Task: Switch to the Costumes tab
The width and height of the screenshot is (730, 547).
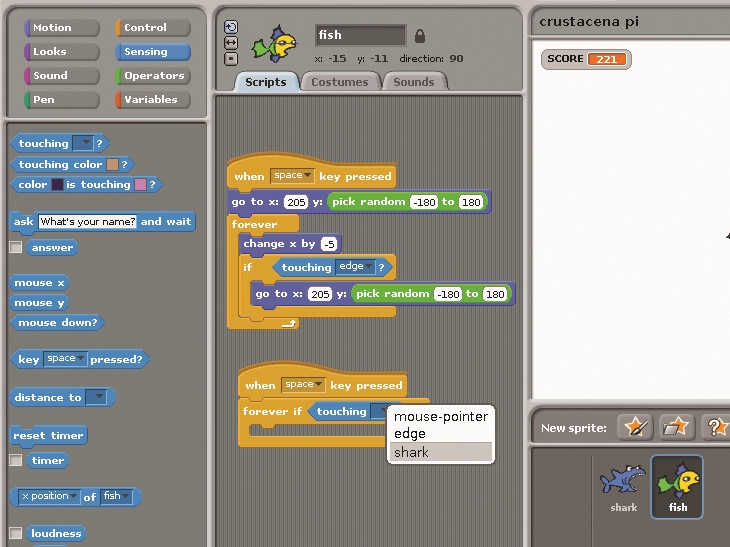Action: (340, 82)
